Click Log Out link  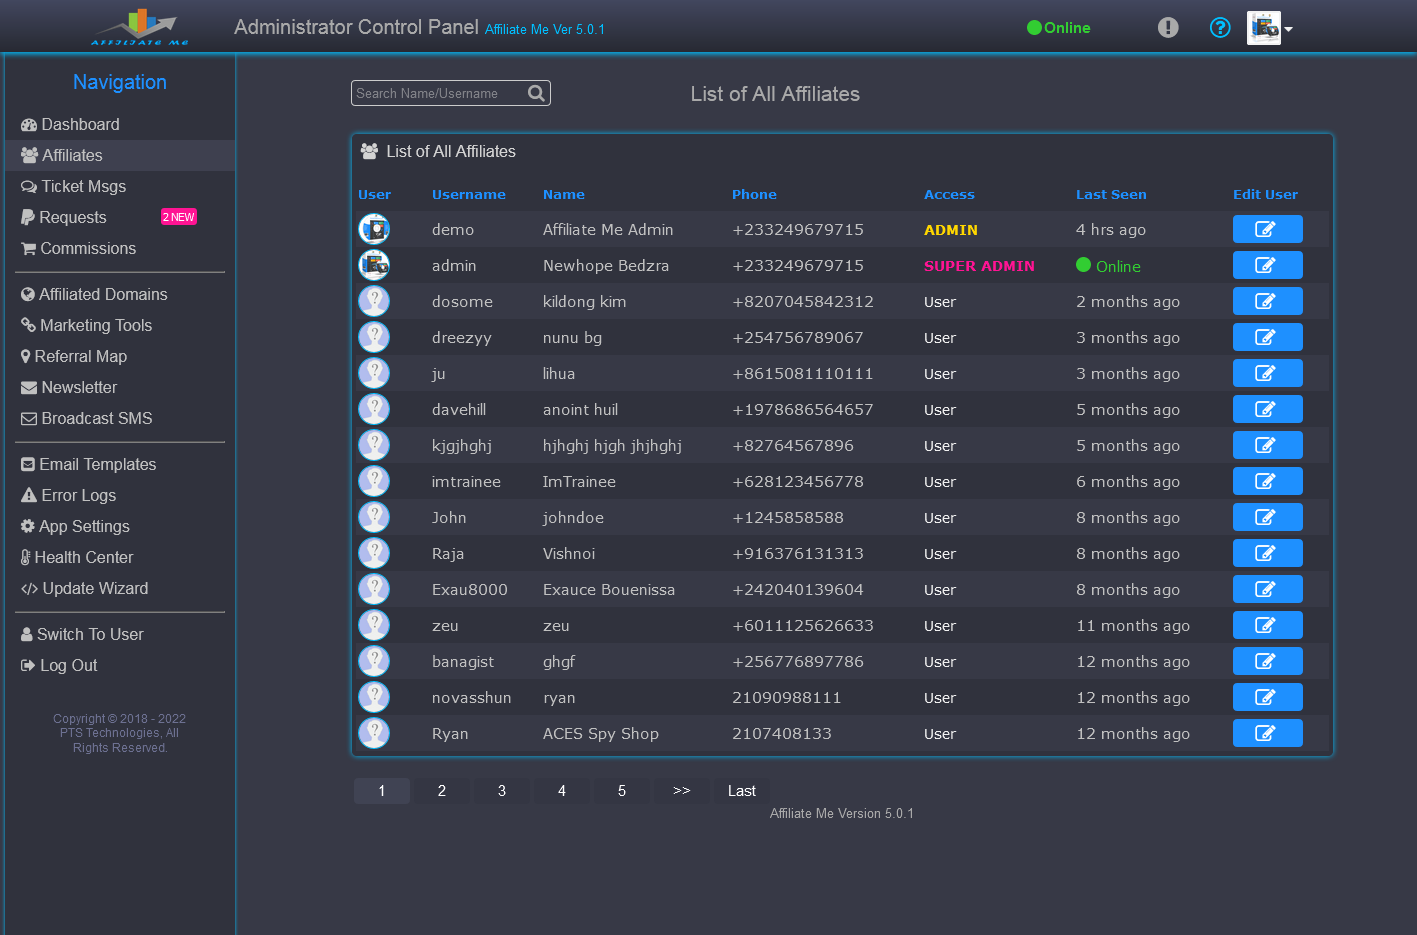tap(68, 665)
